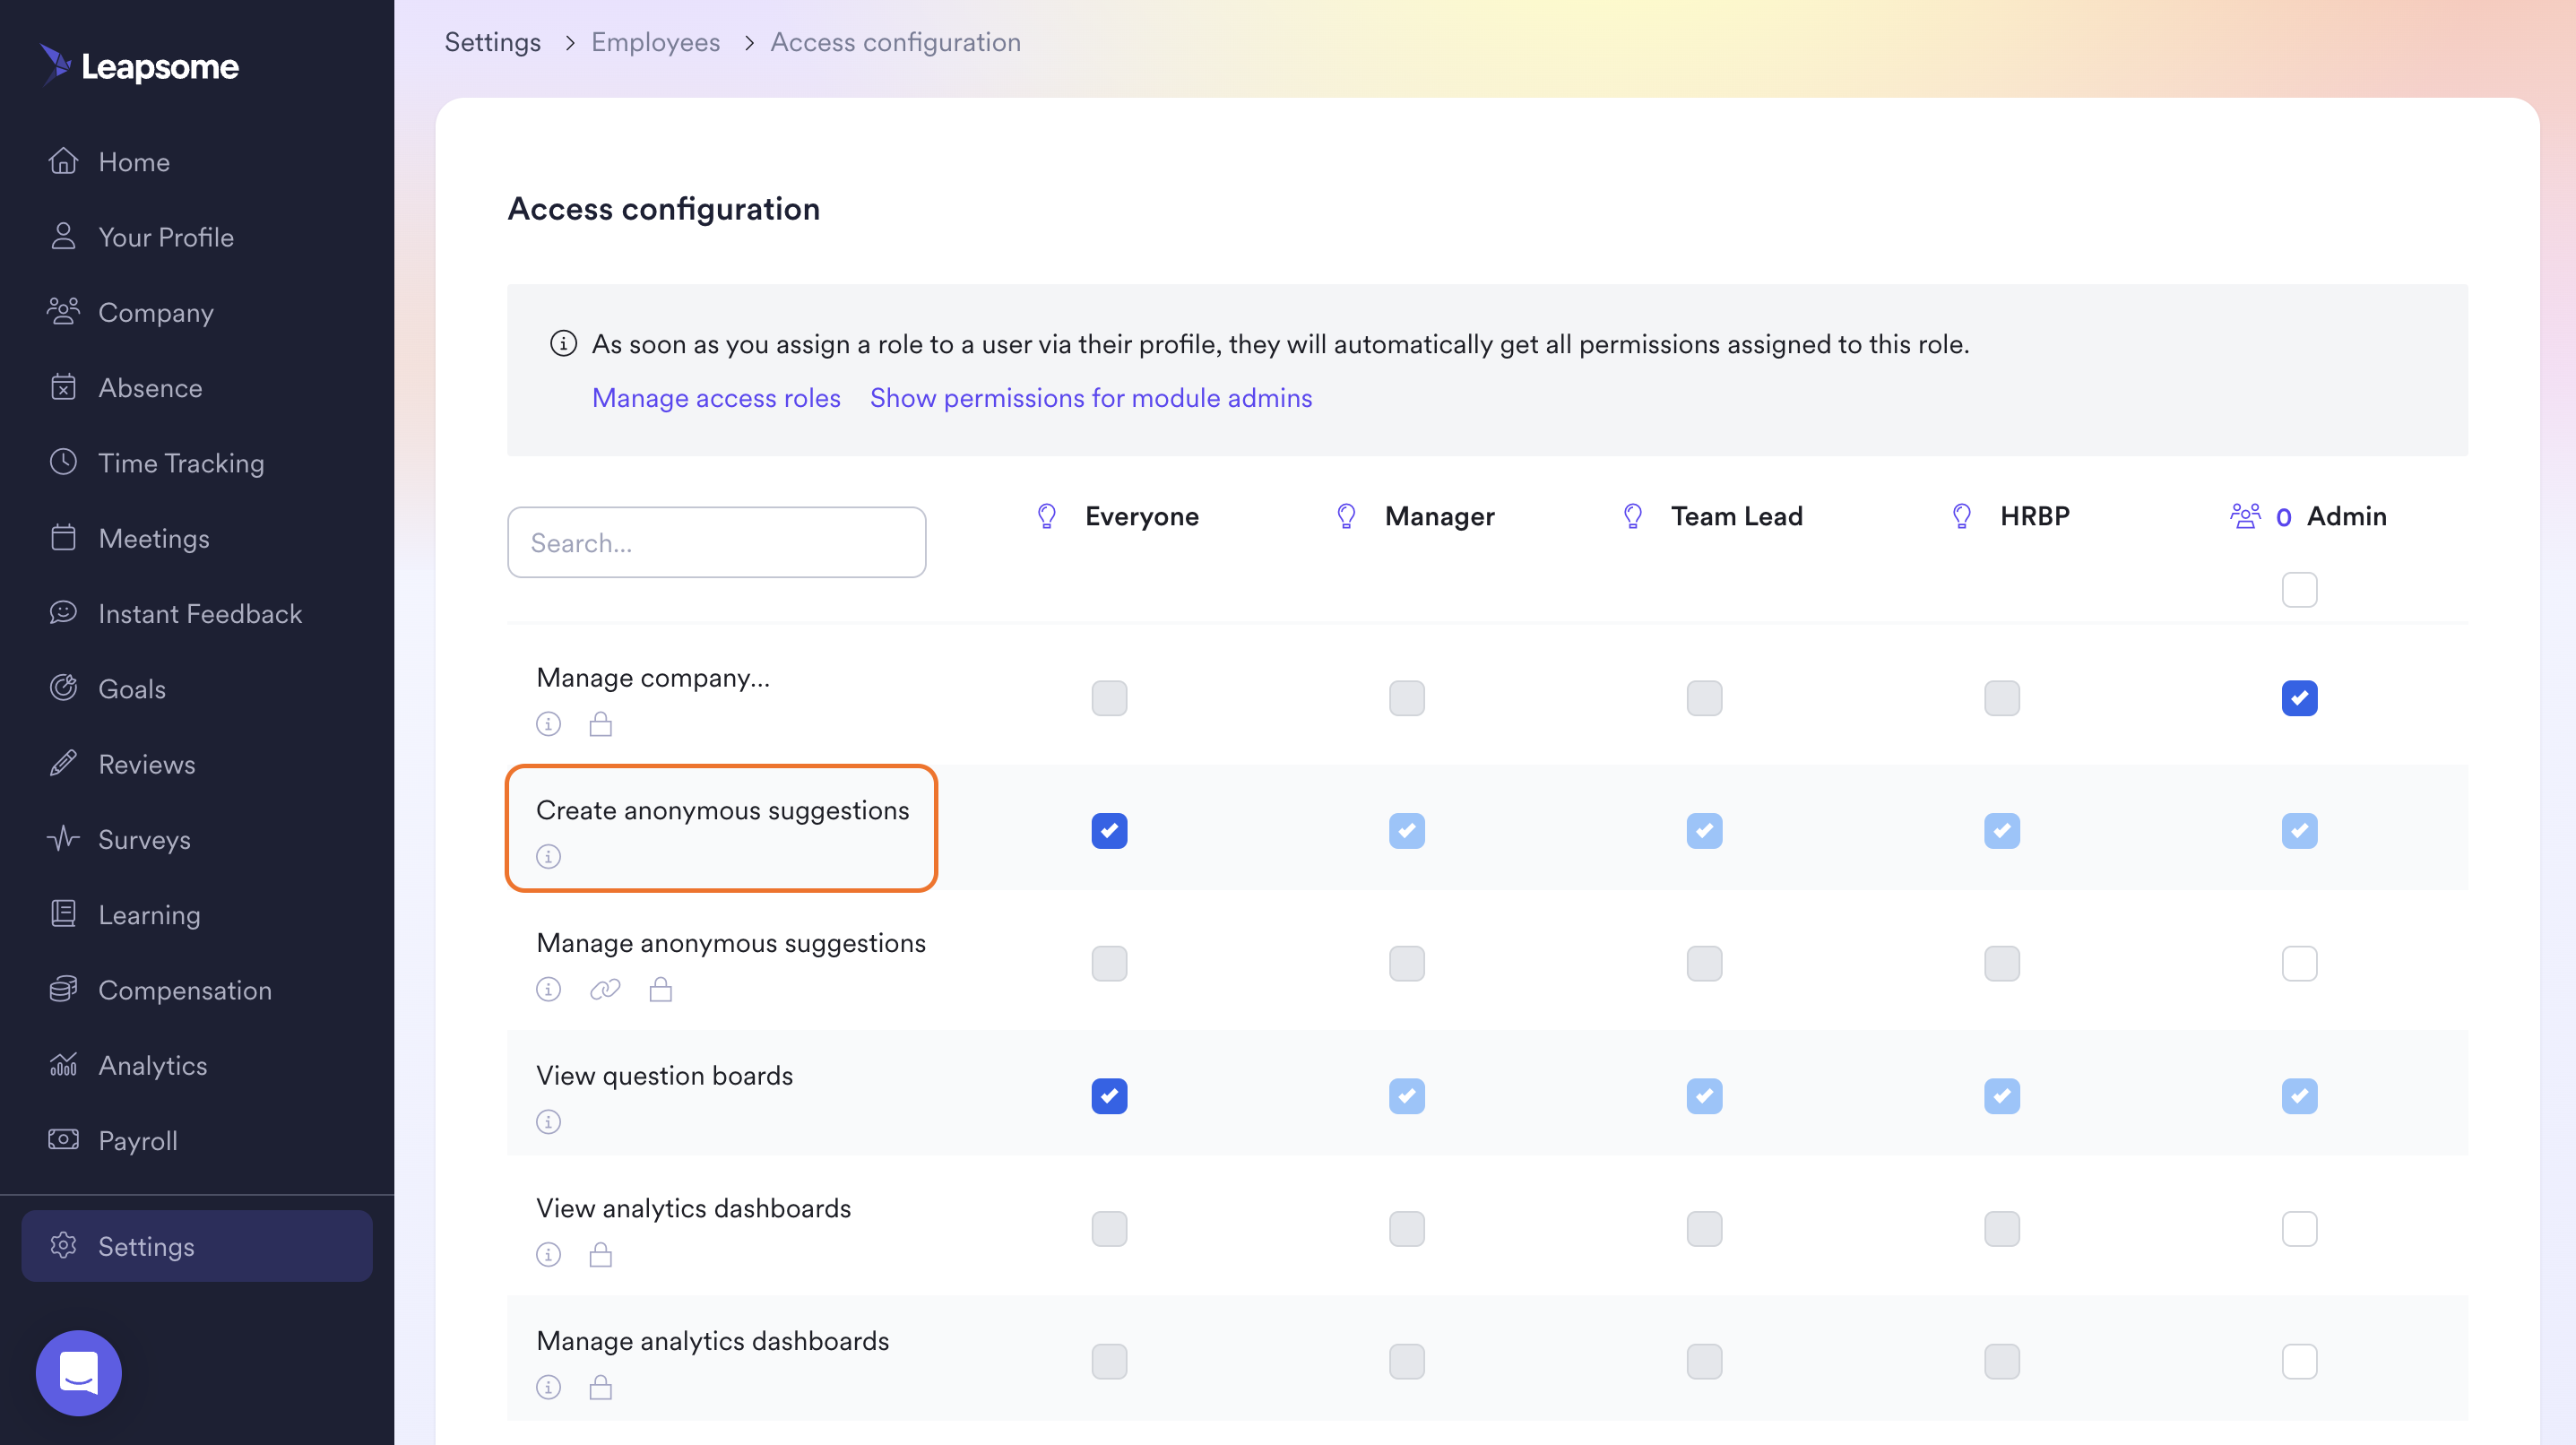Click Show permissions for module admins

1090,397
